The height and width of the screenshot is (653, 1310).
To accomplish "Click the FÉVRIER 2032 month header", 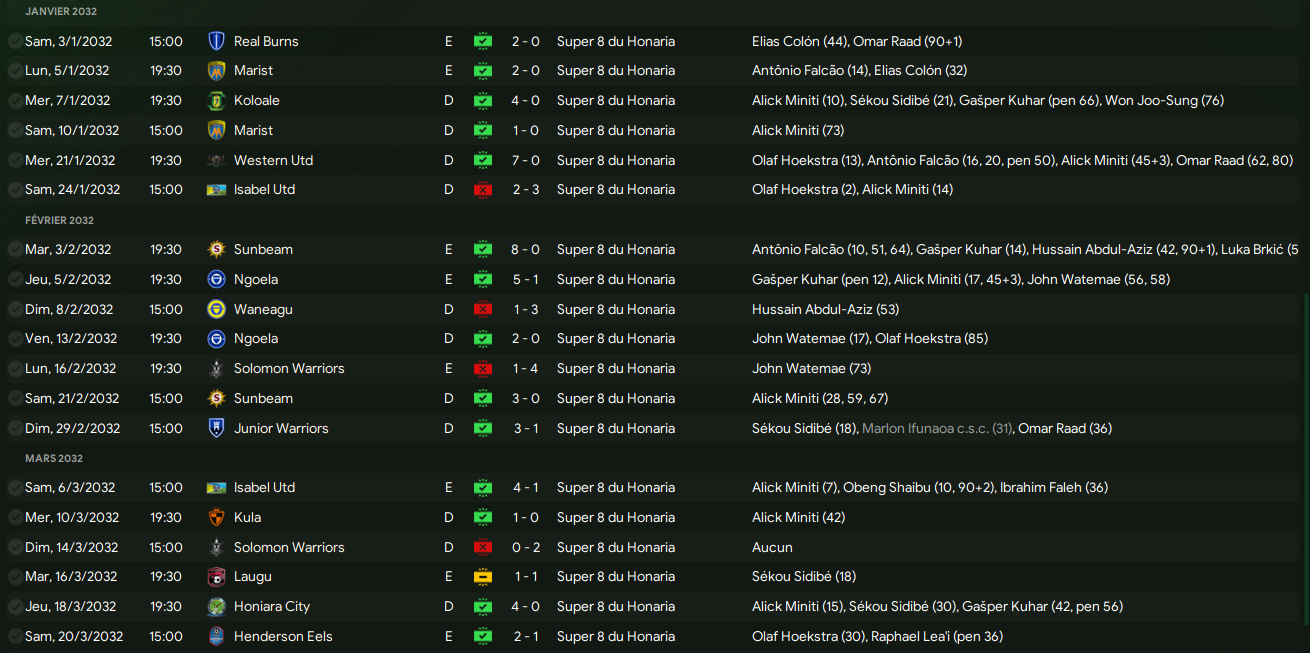I will pos(59,220).
